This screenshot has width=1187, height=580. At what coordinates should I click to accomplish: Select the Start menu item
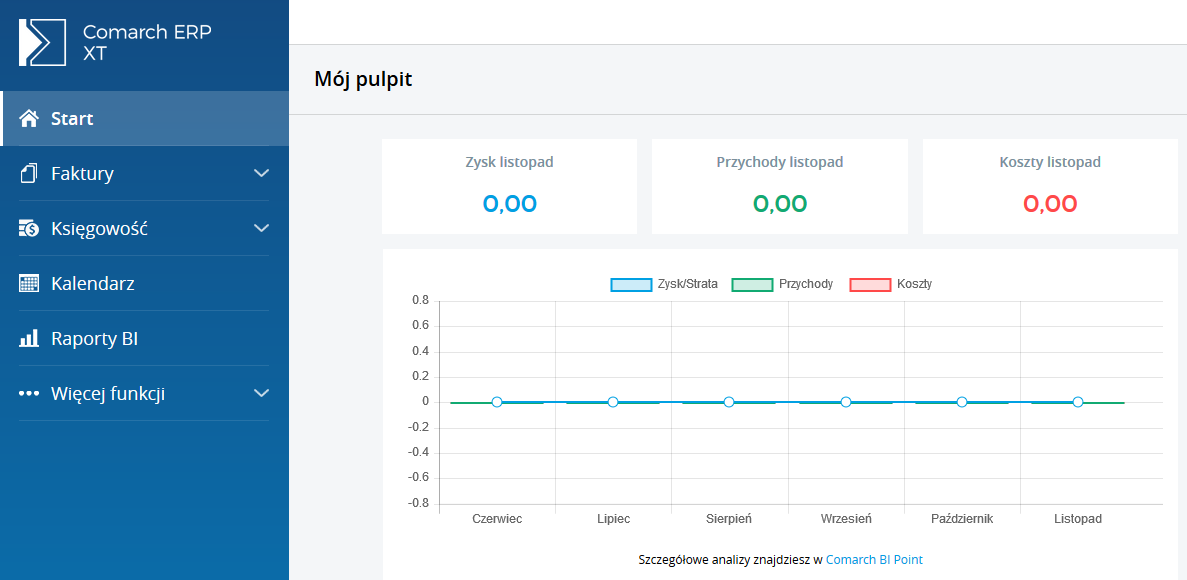pos(145,119)
